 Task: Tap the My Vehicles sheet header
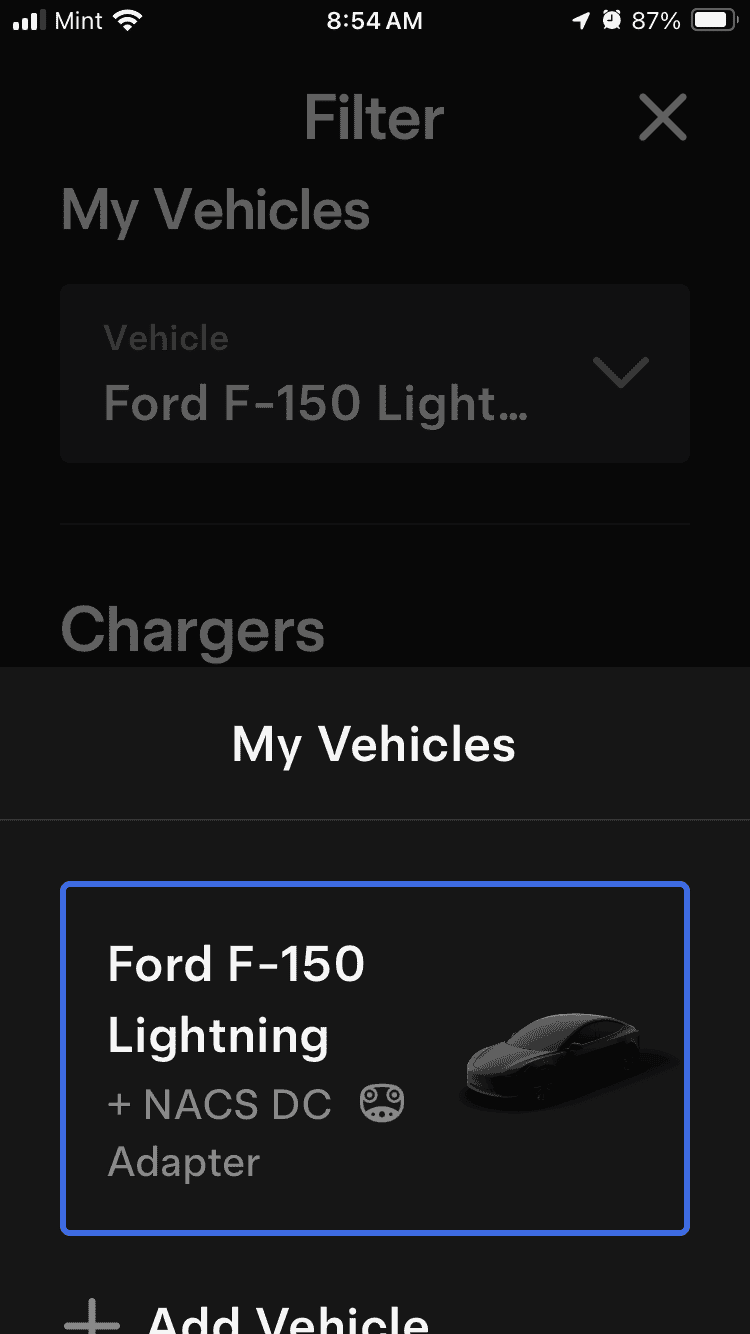click(x=373, y=743)
